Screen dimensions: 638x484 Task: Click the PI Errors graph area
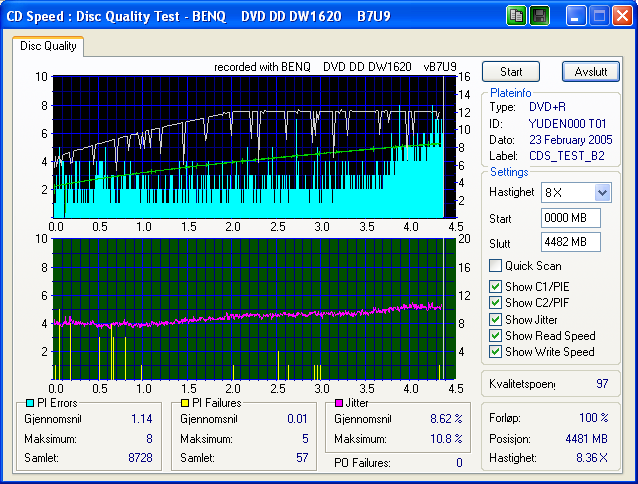[254, 147]
